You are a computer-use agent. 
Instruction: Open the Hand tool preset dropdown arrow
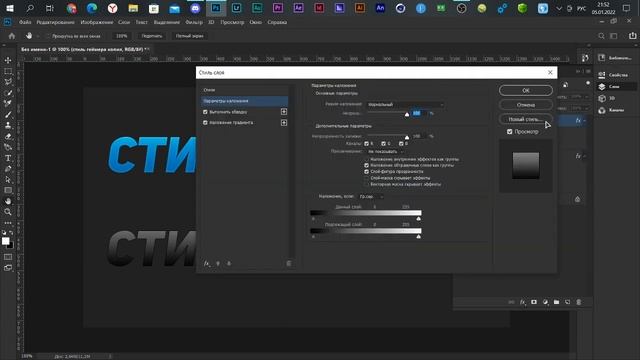point(38,36)
